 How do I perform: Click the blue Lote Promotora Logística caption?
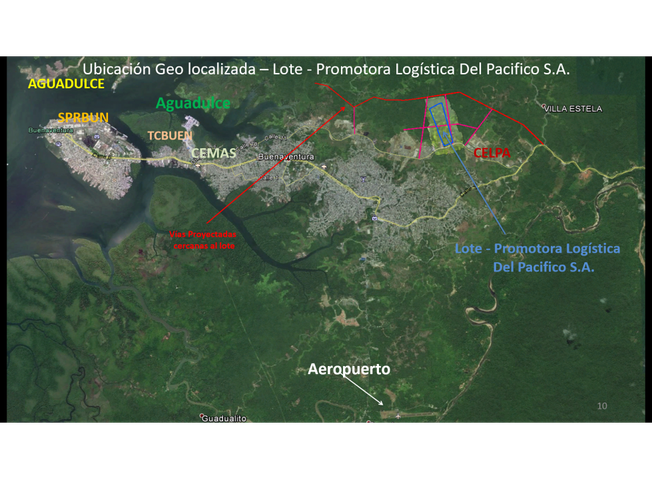coord(538,257)
